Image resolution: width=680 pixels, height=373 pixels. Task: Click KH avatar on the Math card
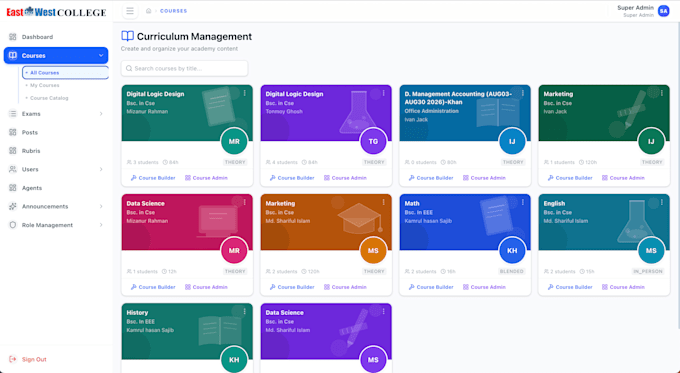point(512,251)
